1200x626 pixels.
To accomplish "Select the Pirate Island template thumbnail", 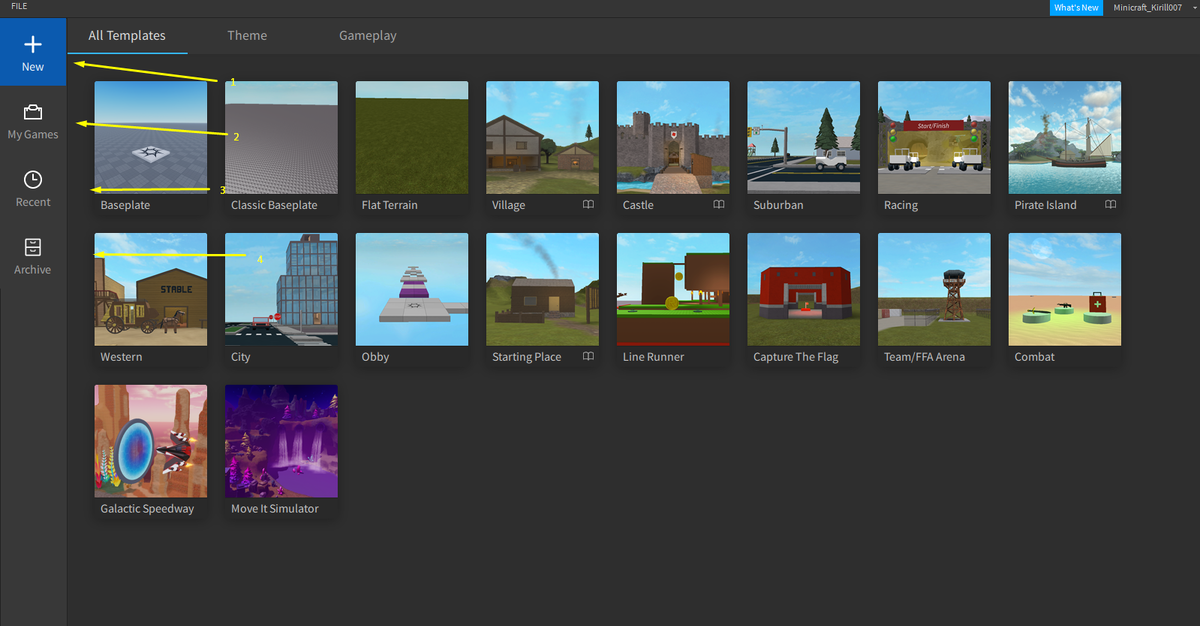I will pyautogui.click(x=1065, y=137).
